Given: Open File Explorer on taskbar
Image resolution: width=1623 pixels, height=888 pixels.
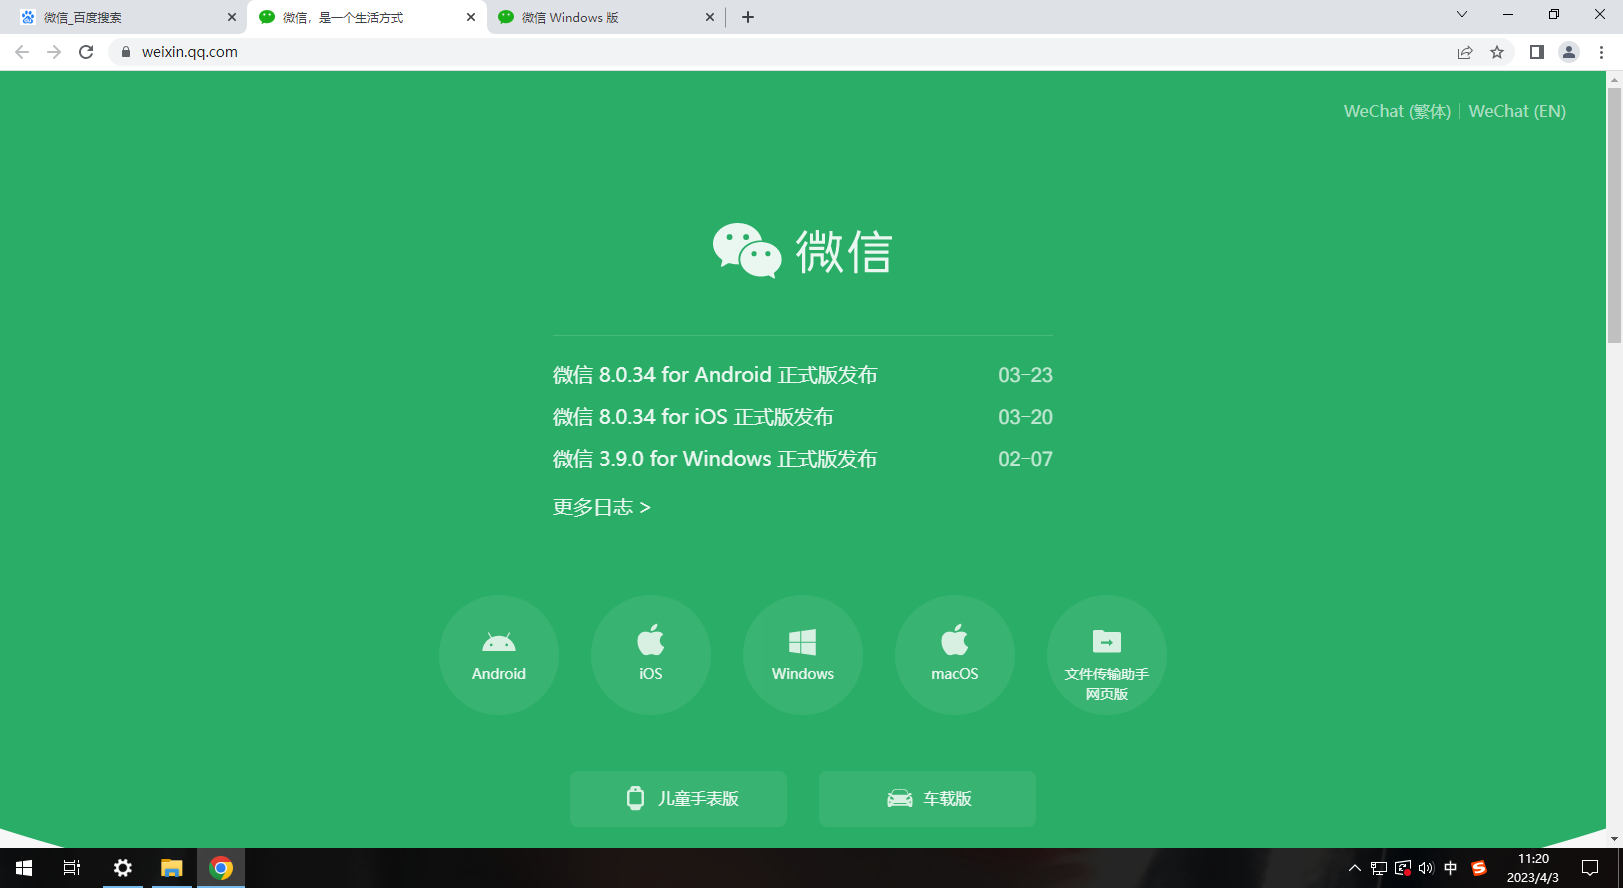Looking at the screenshot, I should (172, 868).
